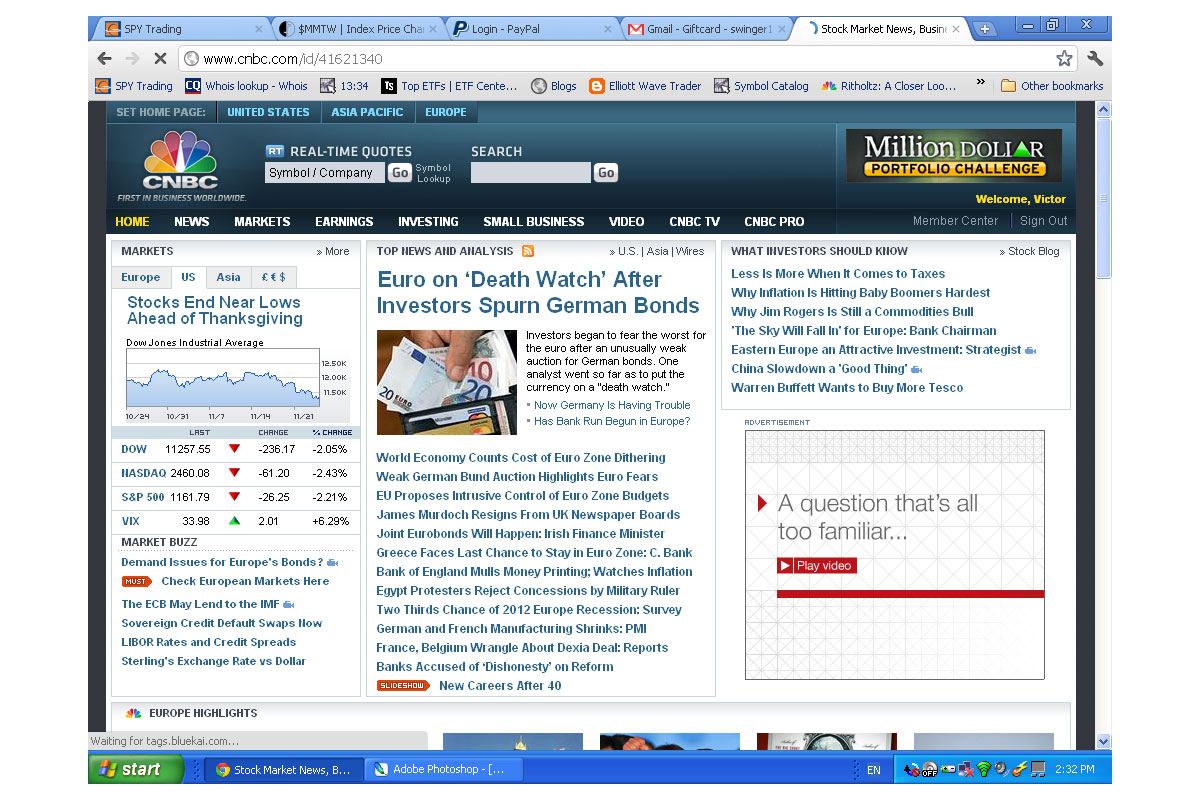Open Markets panel More link
The width and height of the screenshot is (1200, 800).
tap(333, 251)
